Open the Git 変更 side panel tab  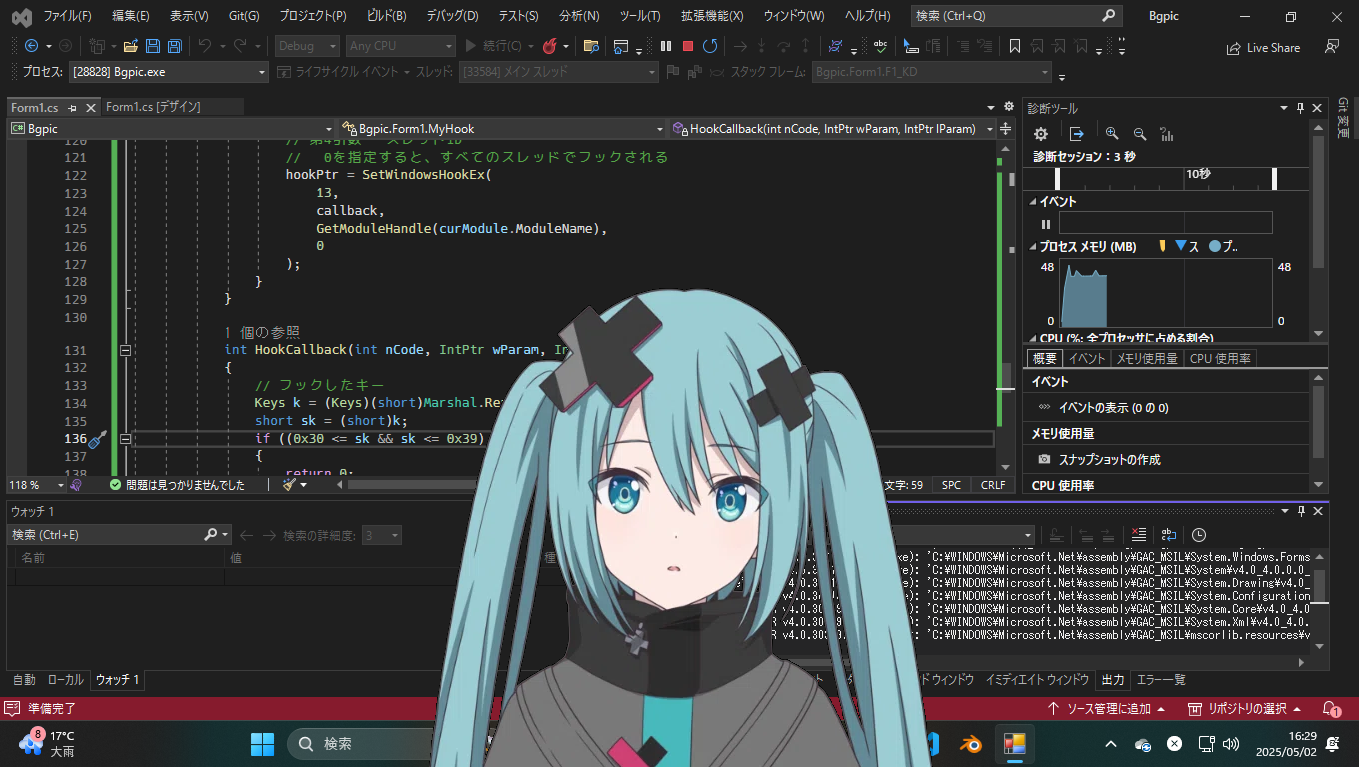click(1343, 118)
